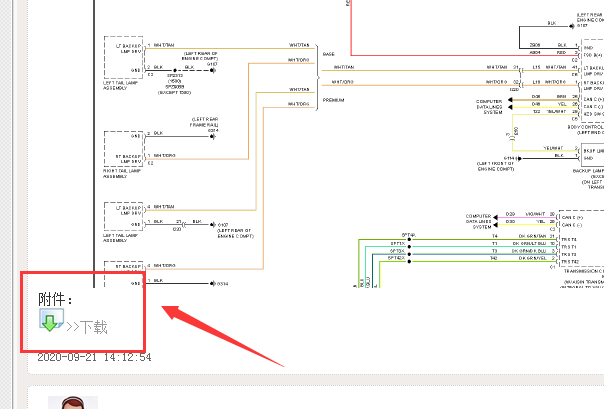Click the post timestamp 2020-09-21 14:12:54
The image size is (604, 409).
coord(94,357)
